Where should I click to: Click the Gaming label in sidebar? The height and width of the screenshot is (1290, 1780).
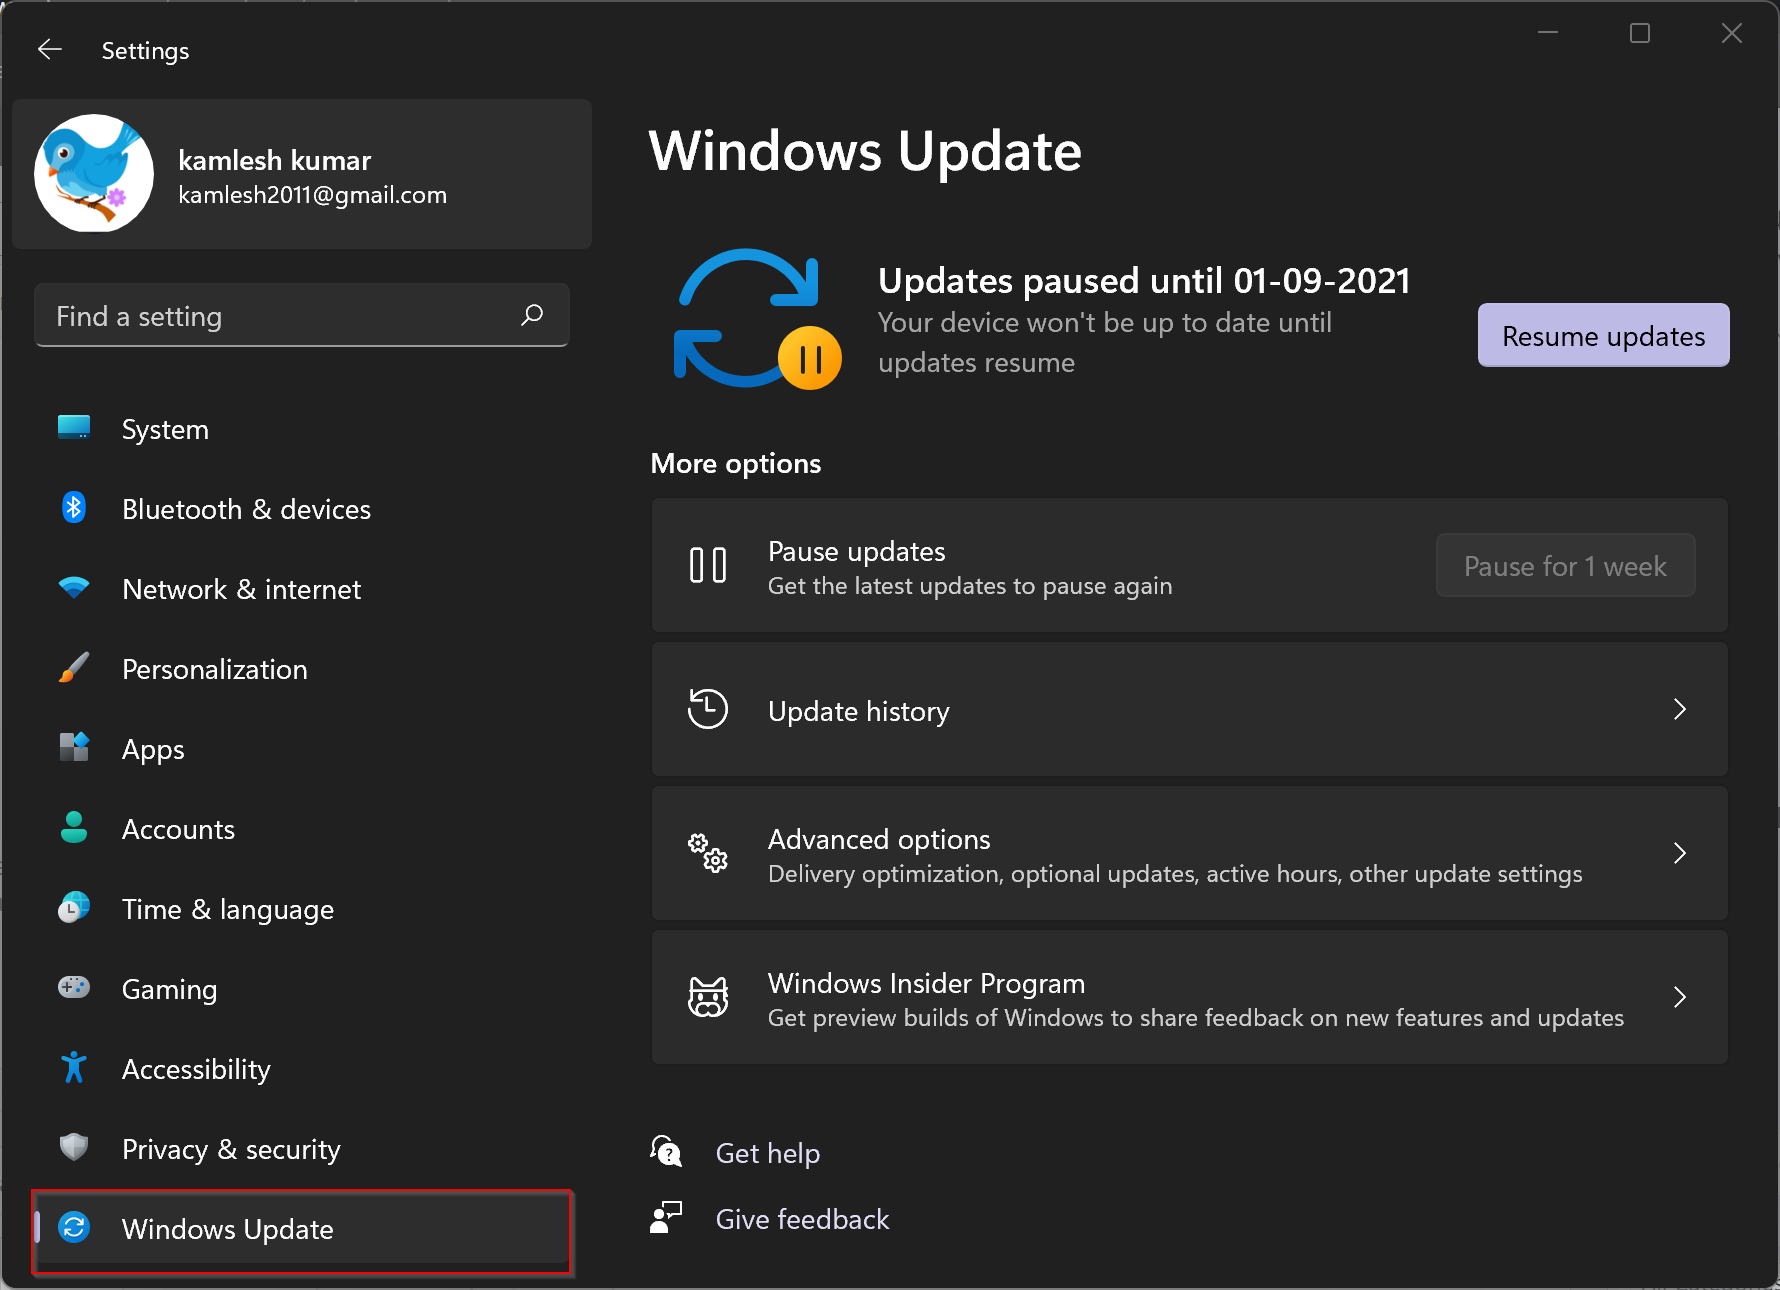pos(169,990)
